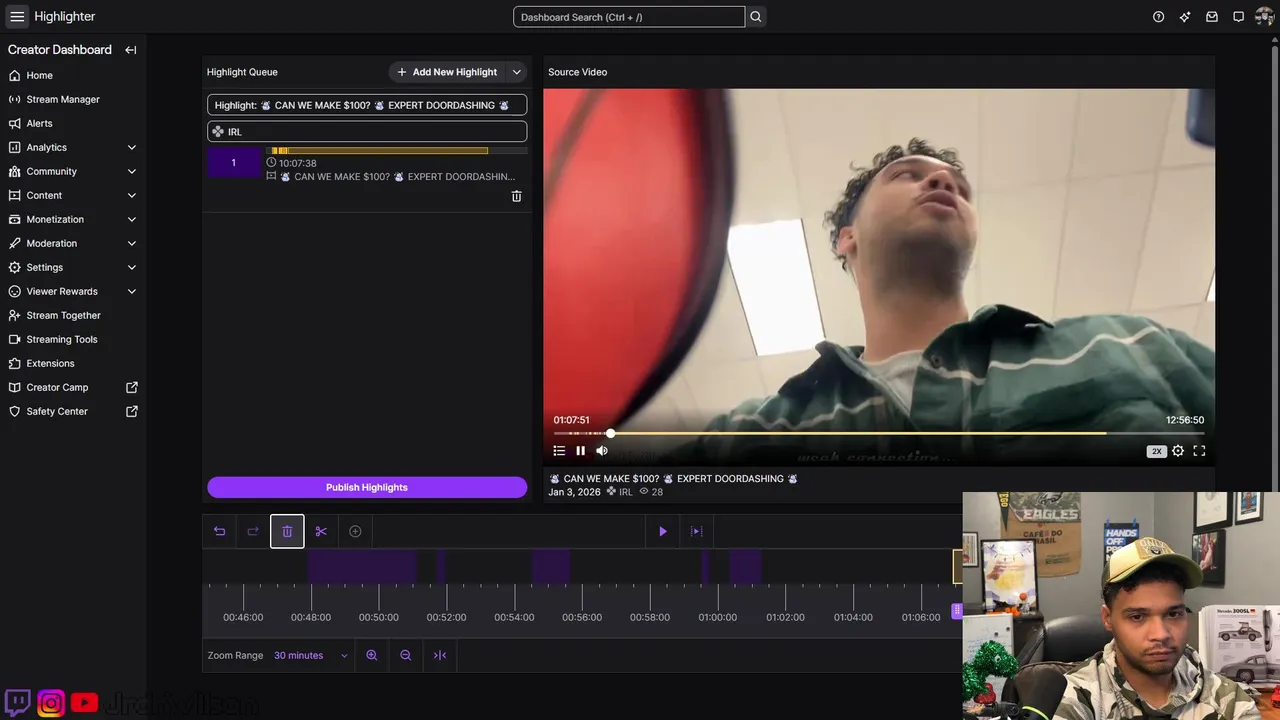
Task: Open the Zoom Range 30 minutes dropdown
Action: (311, 656)
